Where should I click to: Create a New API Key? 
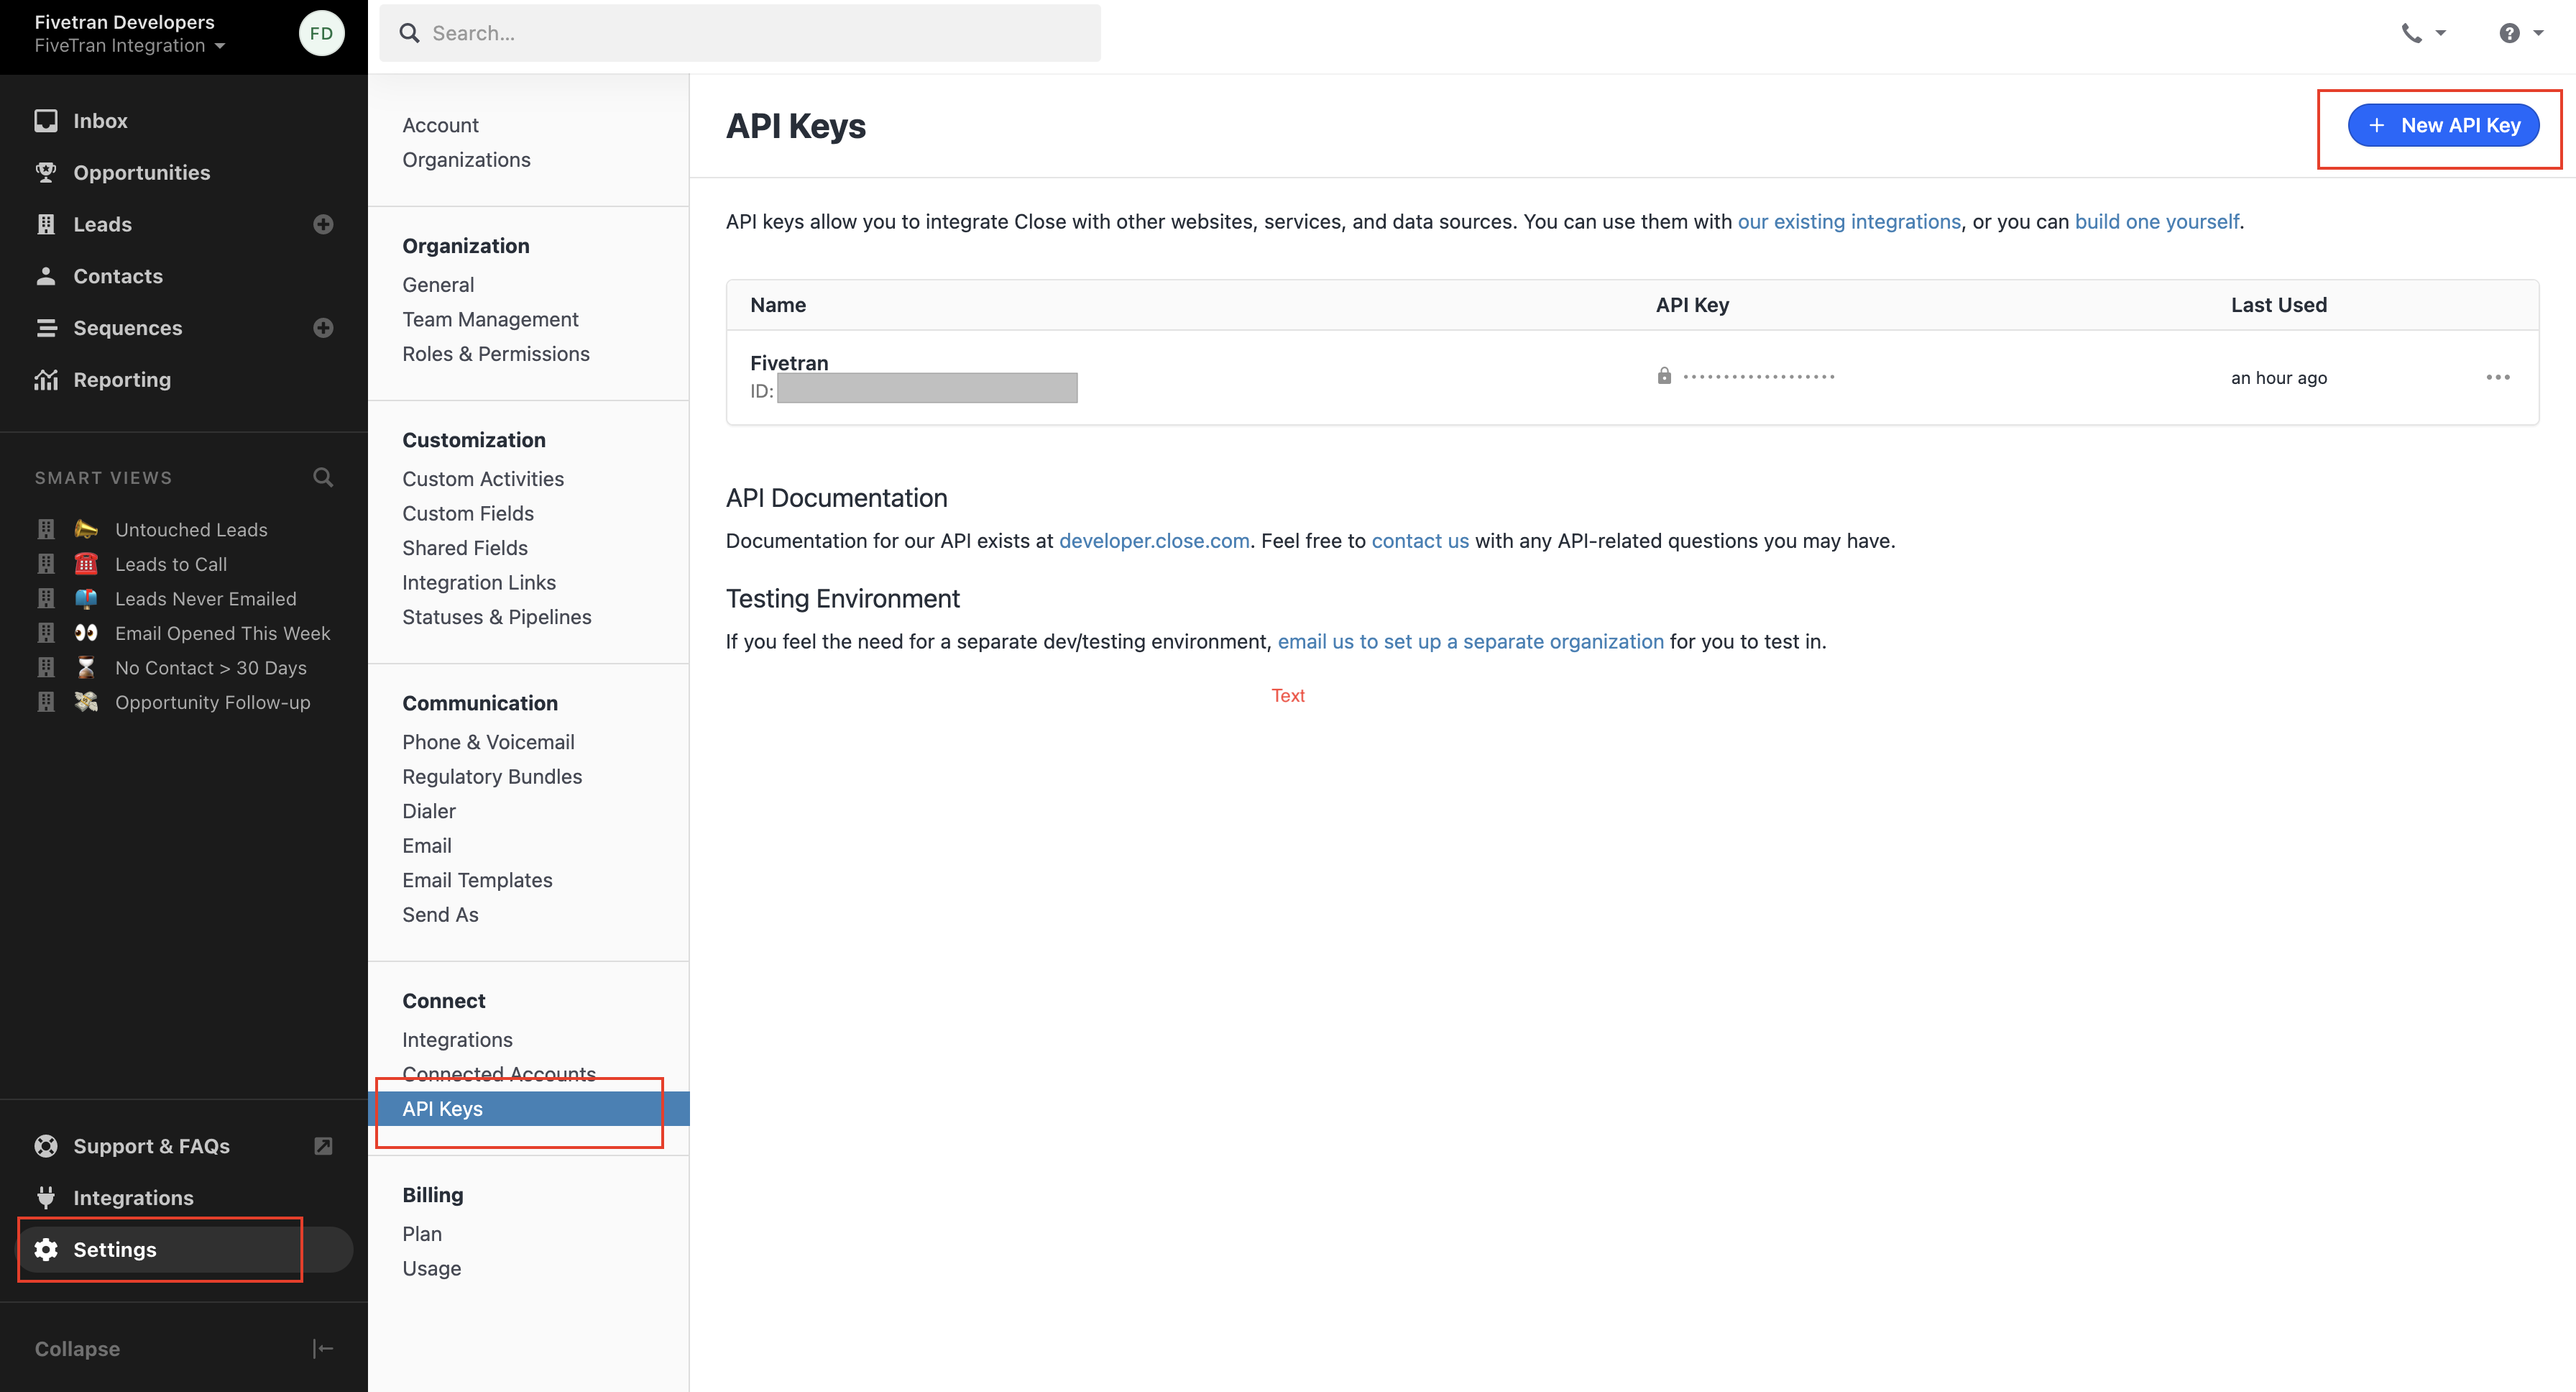point(2443,125)
